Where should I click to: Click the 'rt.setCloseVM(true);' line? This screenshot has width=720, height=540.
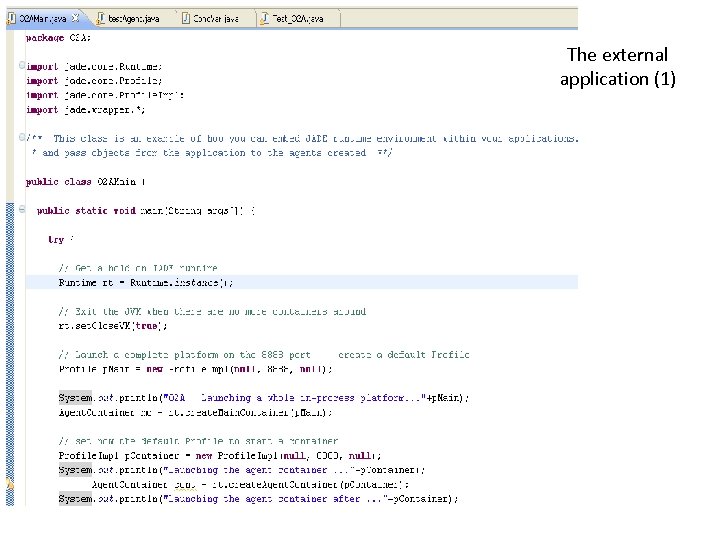(113, 326)
